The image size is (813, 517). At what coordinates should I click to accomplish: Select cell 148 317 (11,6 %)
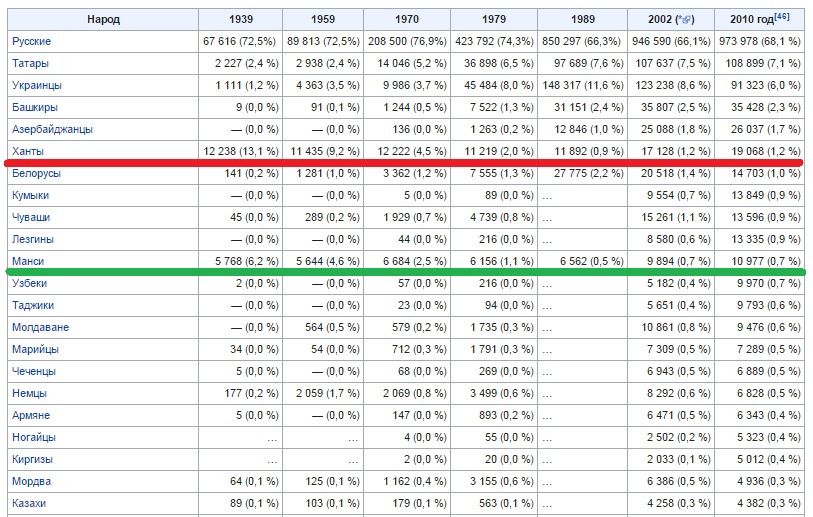coord(582,86)
